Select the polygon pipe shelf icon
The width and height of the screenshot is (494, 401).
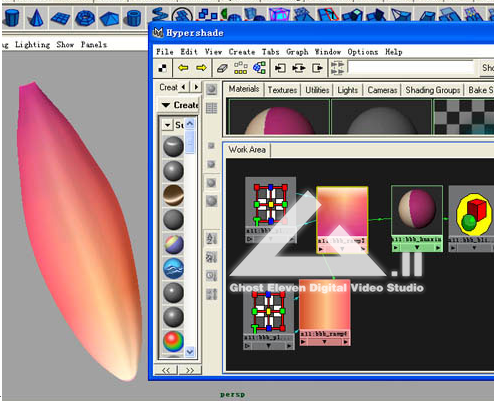coord(133,18)
